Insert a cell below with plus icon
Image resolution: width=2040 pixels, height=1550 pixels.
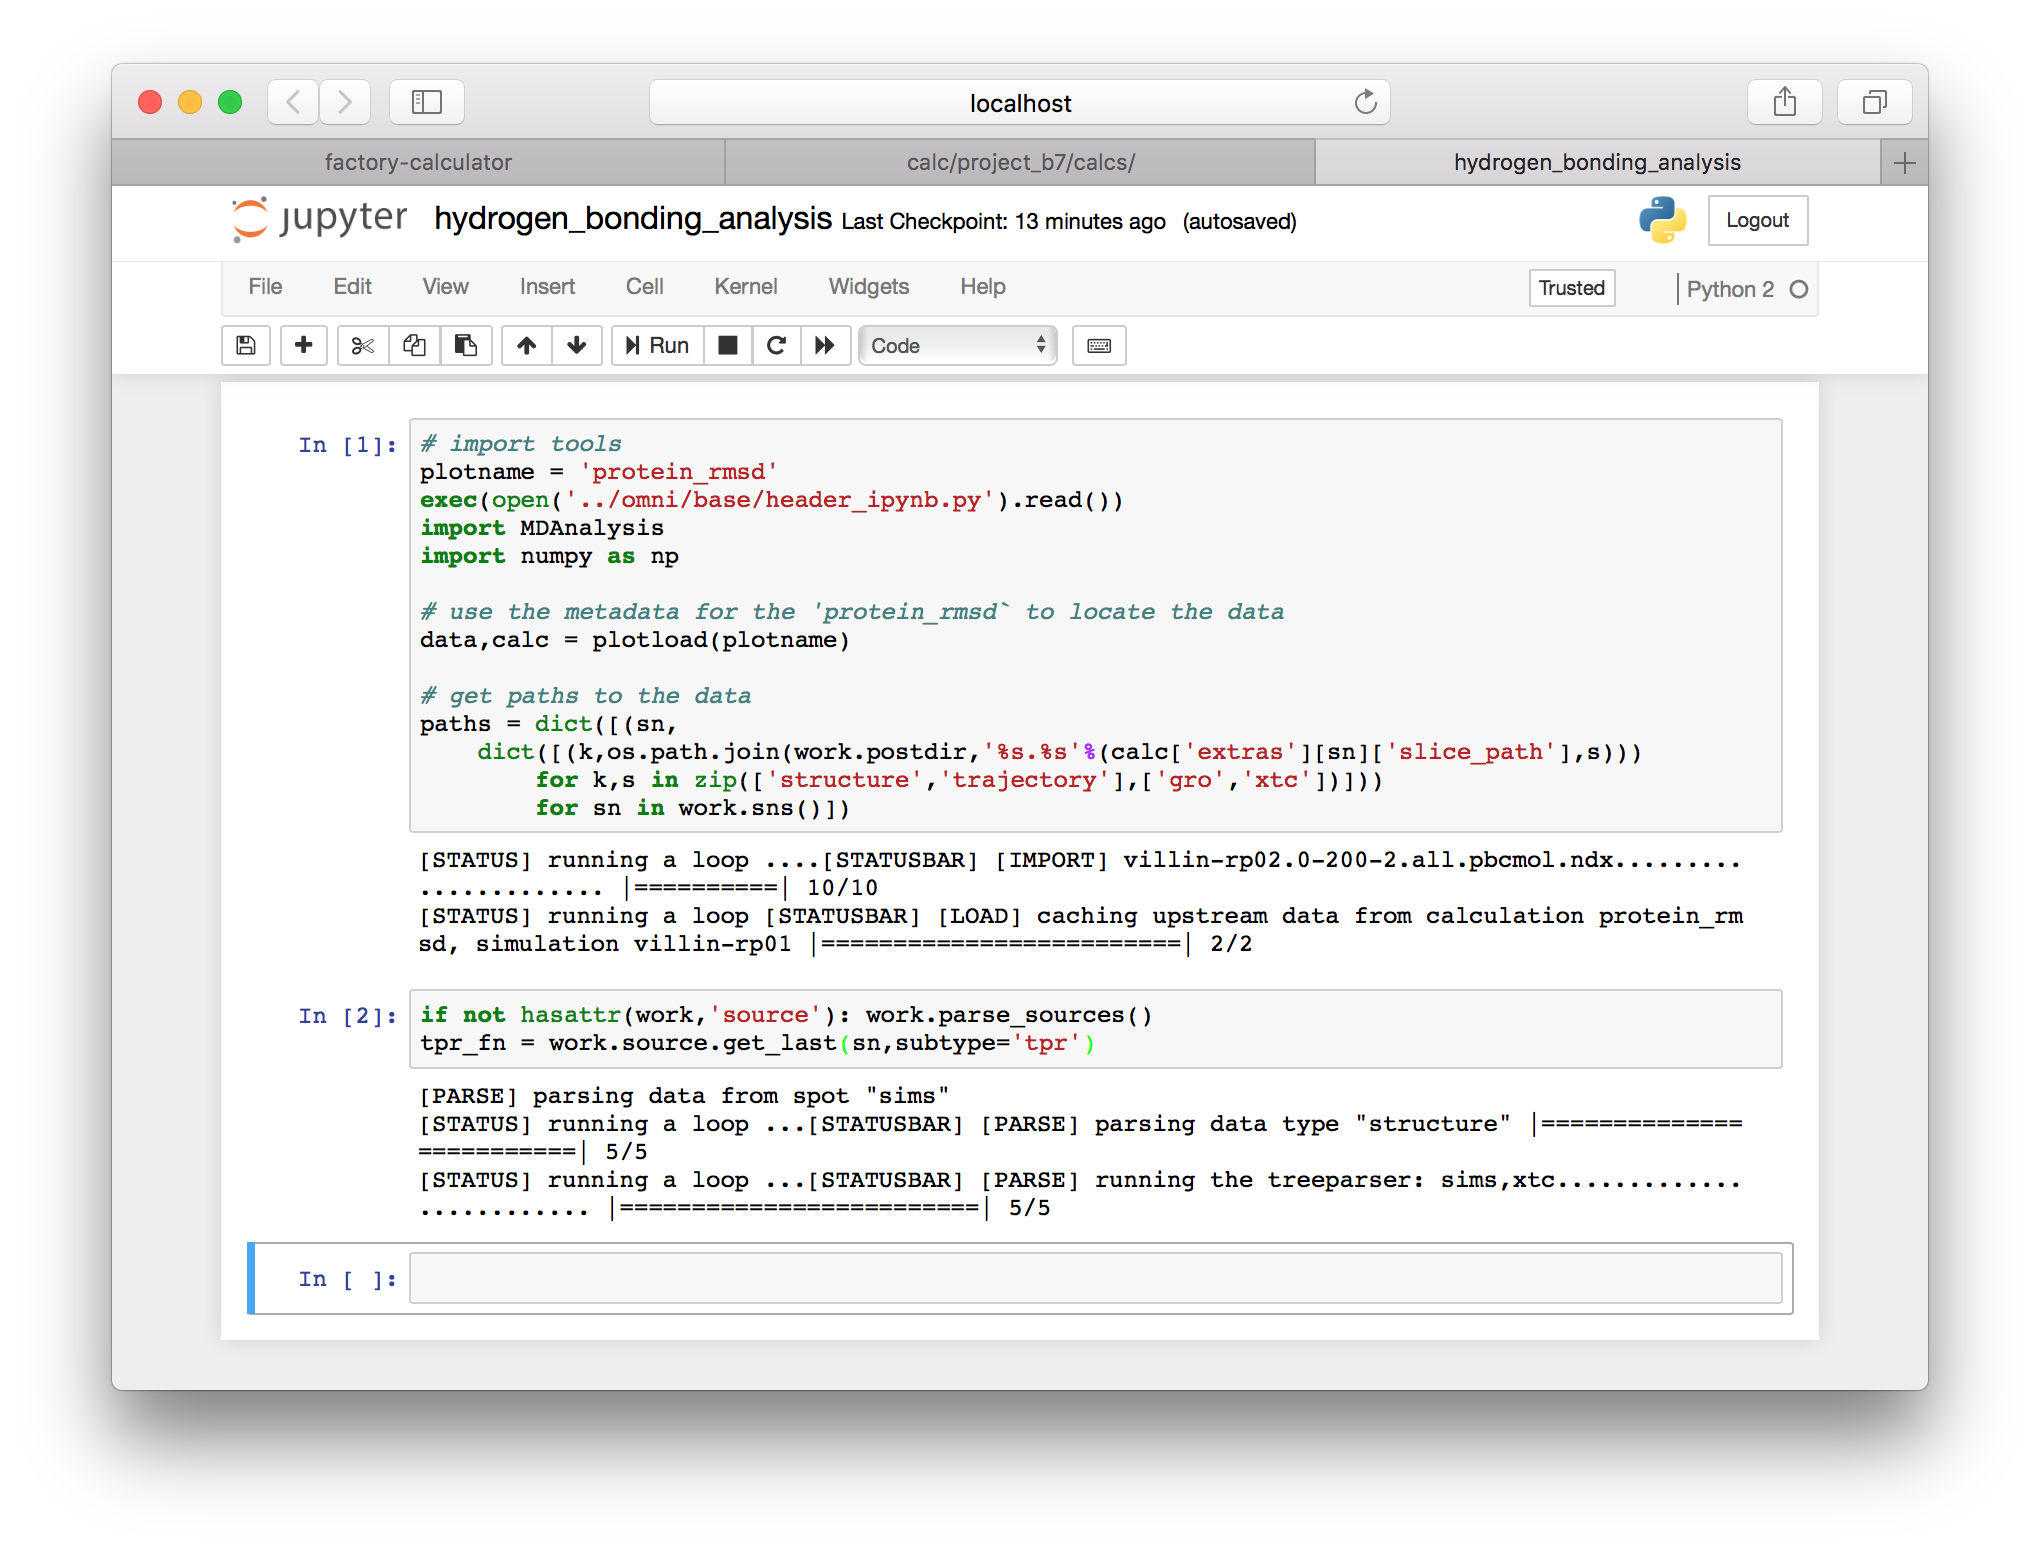pyautogui.click(x=304, y=345)
